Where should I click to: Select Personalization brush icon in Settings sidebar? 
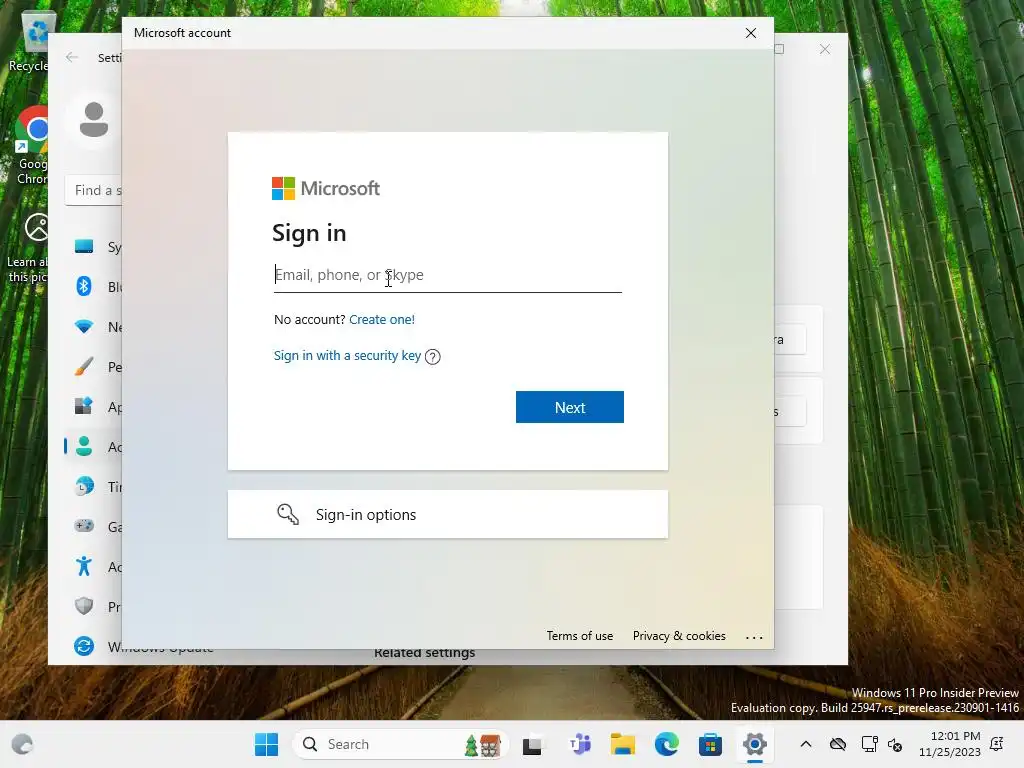pos(84,366)
